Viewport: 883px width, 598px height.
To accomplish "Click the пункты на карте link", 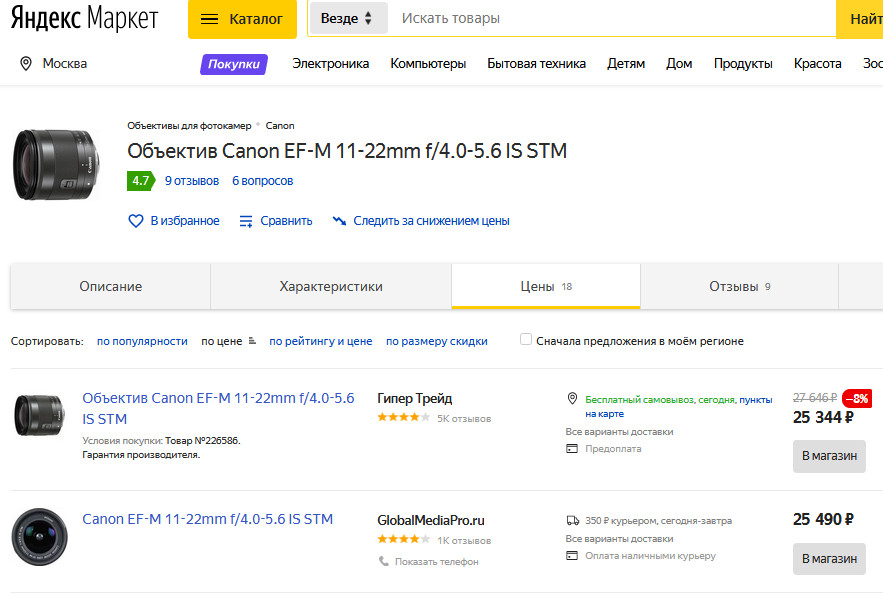I will click(679, 407).
